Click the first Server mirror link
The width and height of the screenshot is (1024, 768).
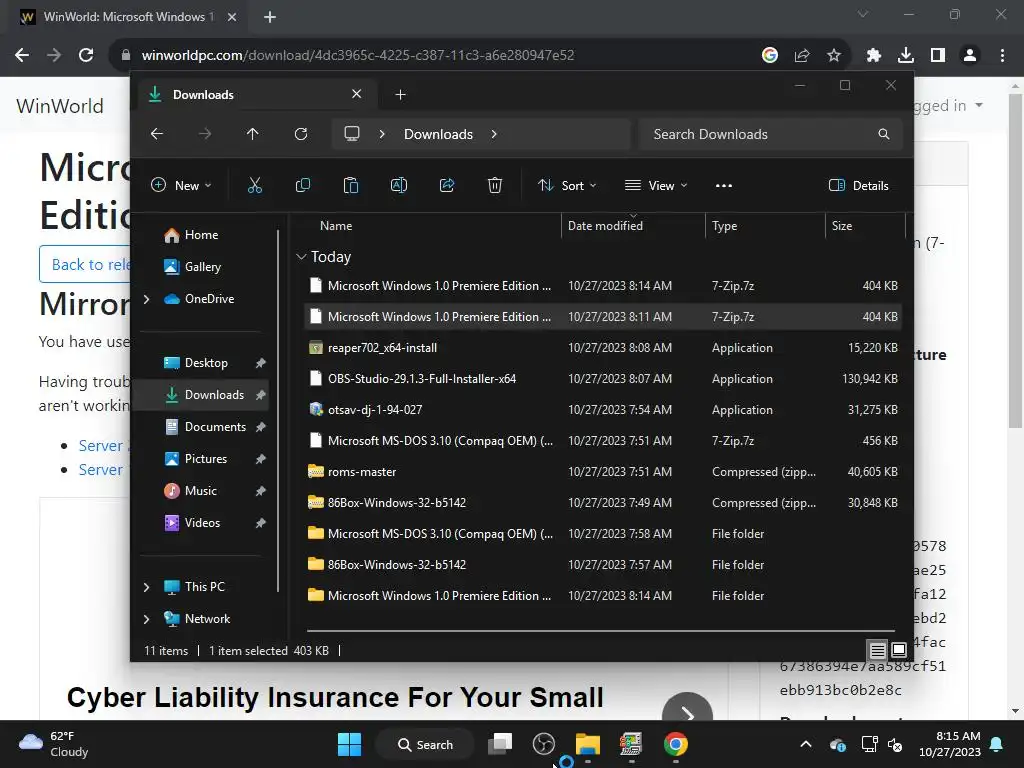(x=103, y=445)
